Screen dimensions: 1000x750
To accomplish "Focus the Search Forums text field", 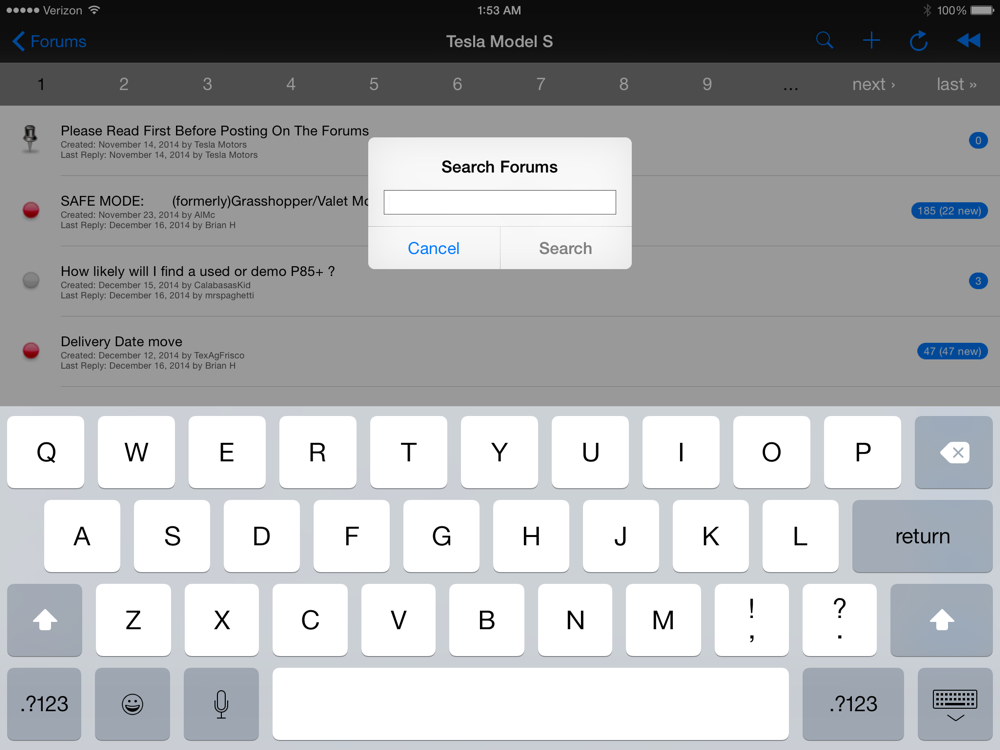I will pyautogui.click(x=499, y=202).
